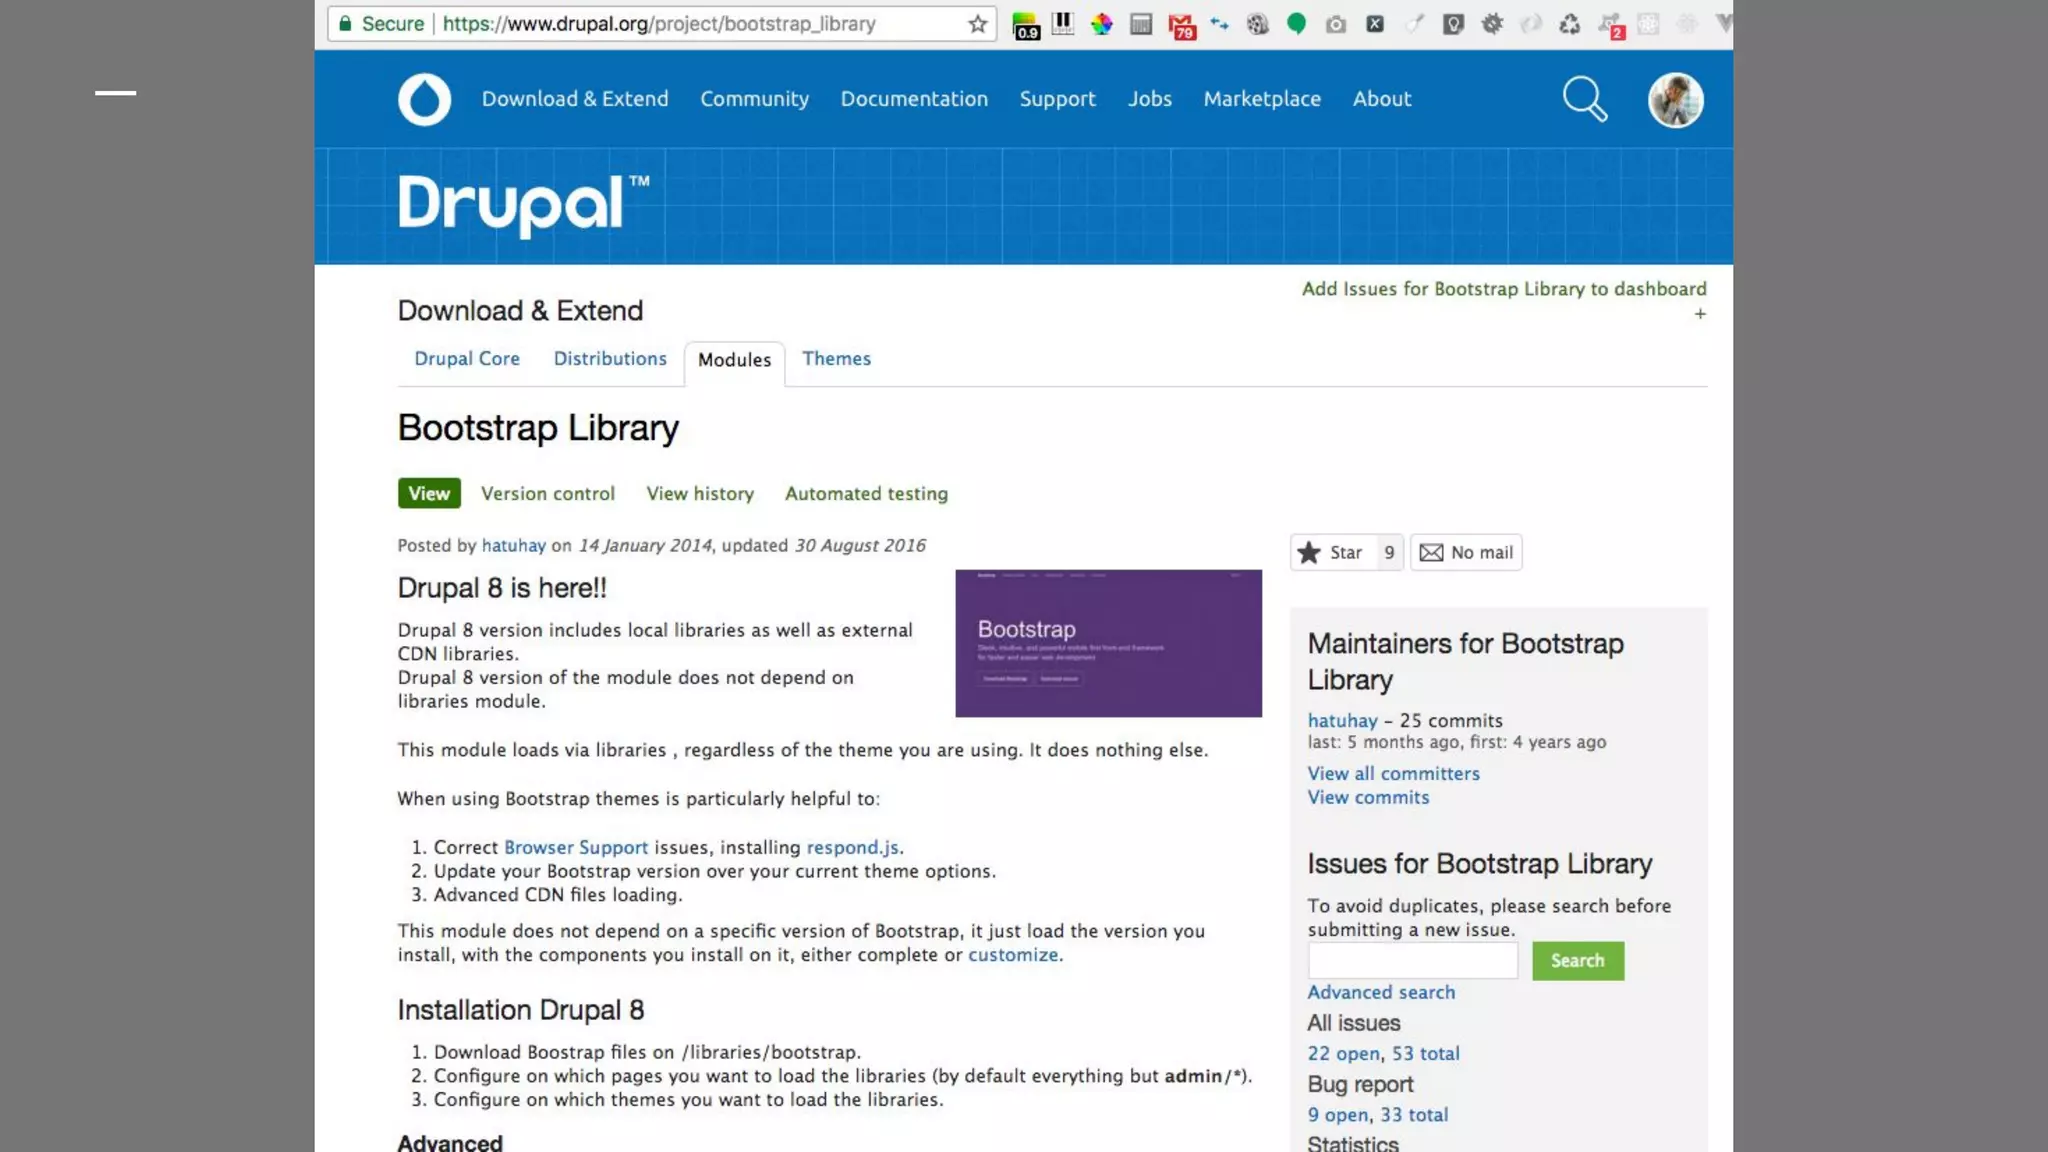Viewport: 2048px width, 1152px height.
Task: Click View commits link
Action: (1368, 797)
